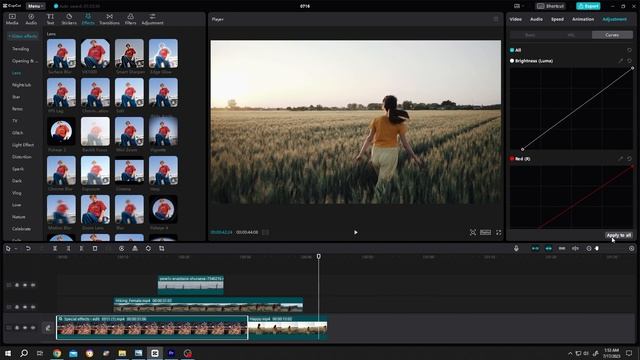Select the Light Effect category
This screenshot has height=360, width=640.
(x=23, y=145)
